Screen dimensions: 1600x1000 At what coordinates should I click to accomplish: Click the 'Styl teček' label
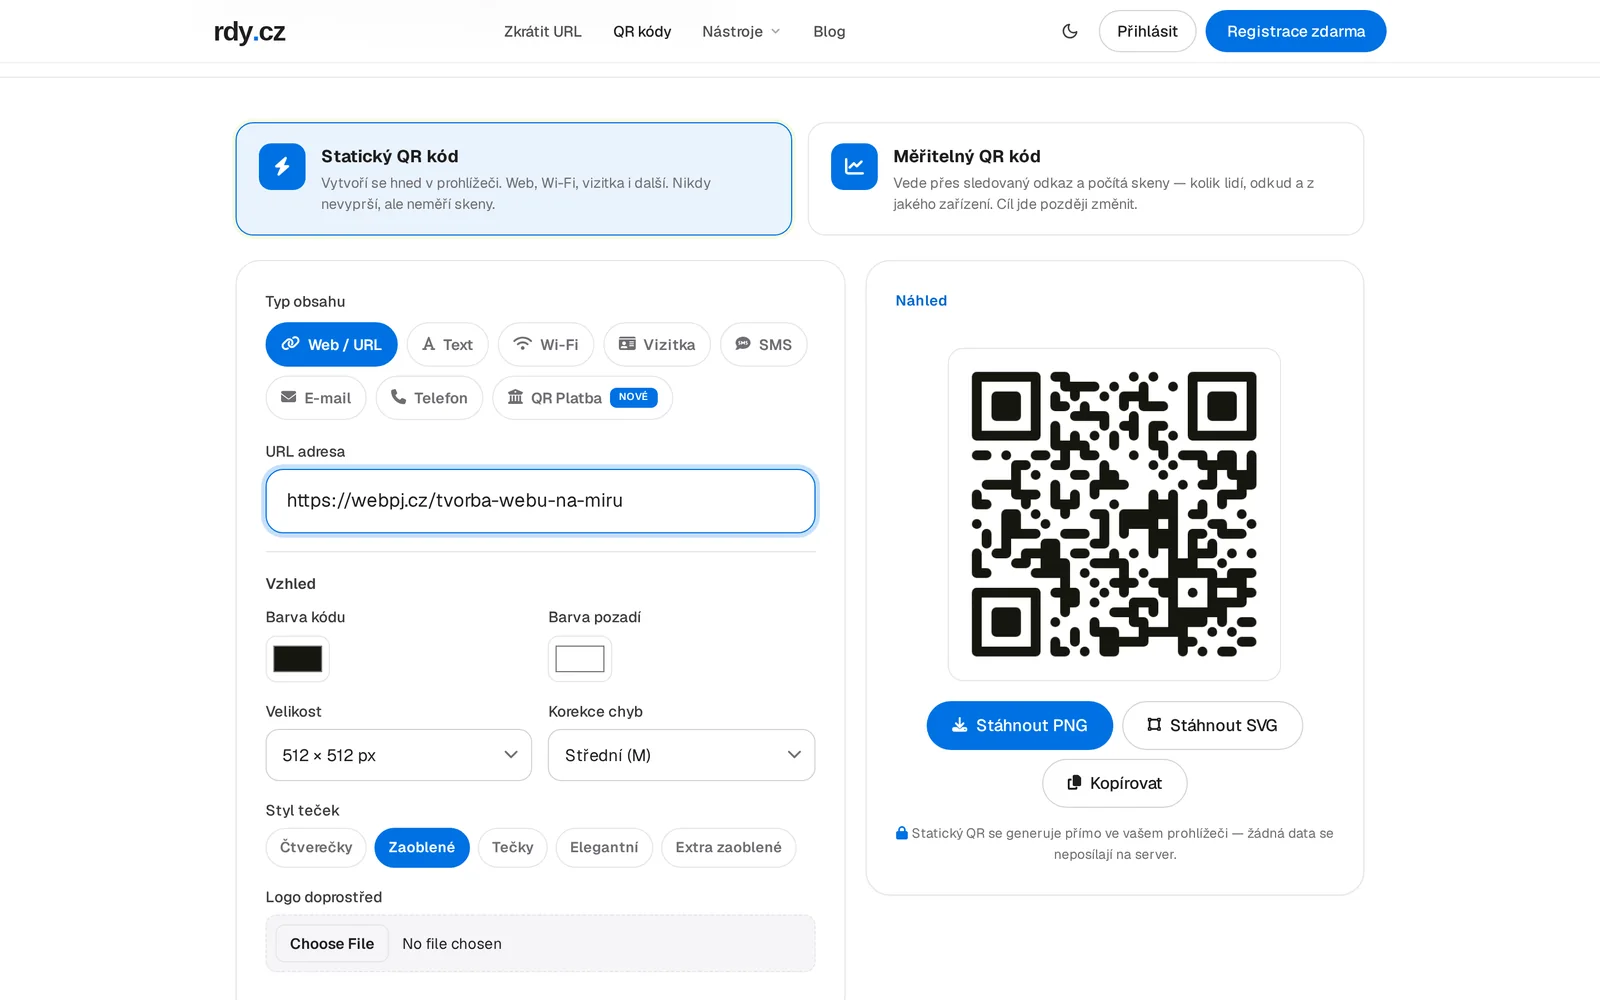coord(302,810)
